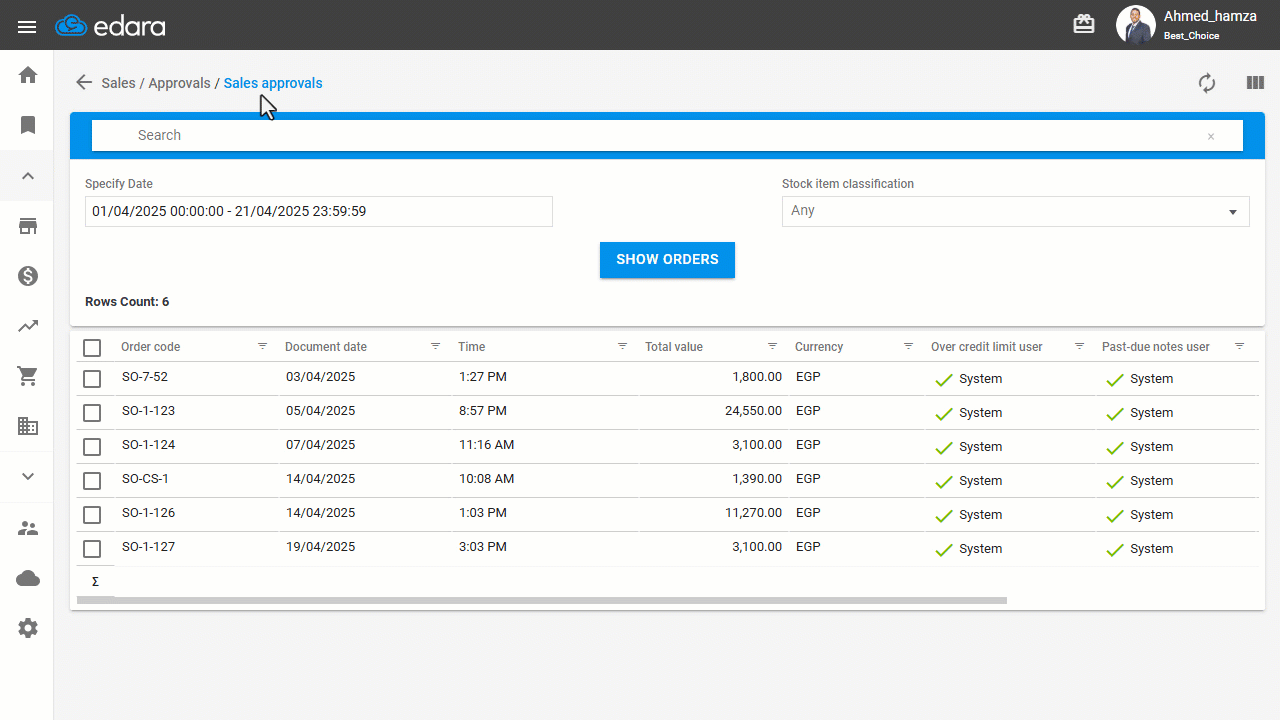Collapse the sidebar section with up chevron

[x=28, y=176]
